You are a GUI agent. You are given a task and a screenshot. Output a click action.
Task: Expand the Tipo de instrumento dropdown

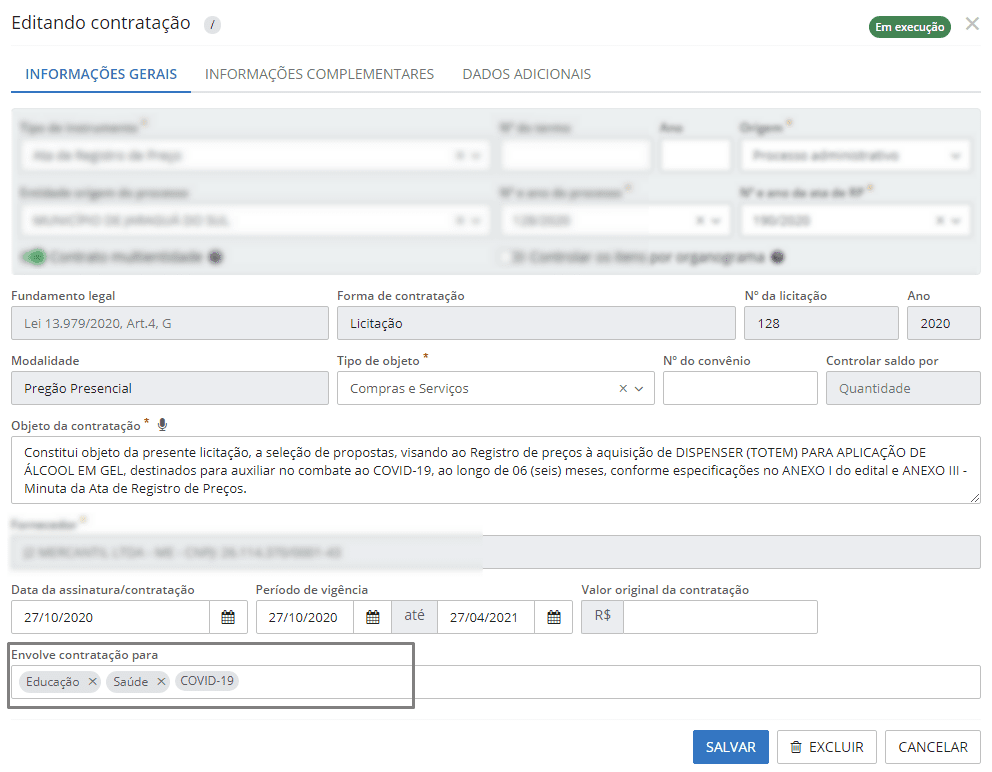point(476,156)
